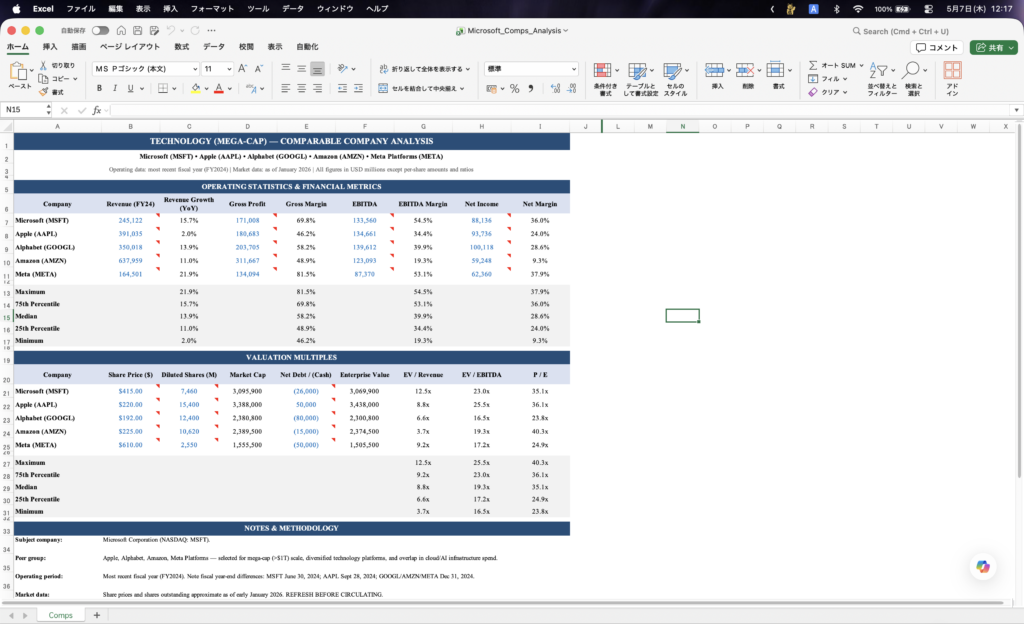Viewport: 1024px width, 624px height.
Task: Click 折り返して全体を表示する wrap text
Action: [x=423, y=69]
